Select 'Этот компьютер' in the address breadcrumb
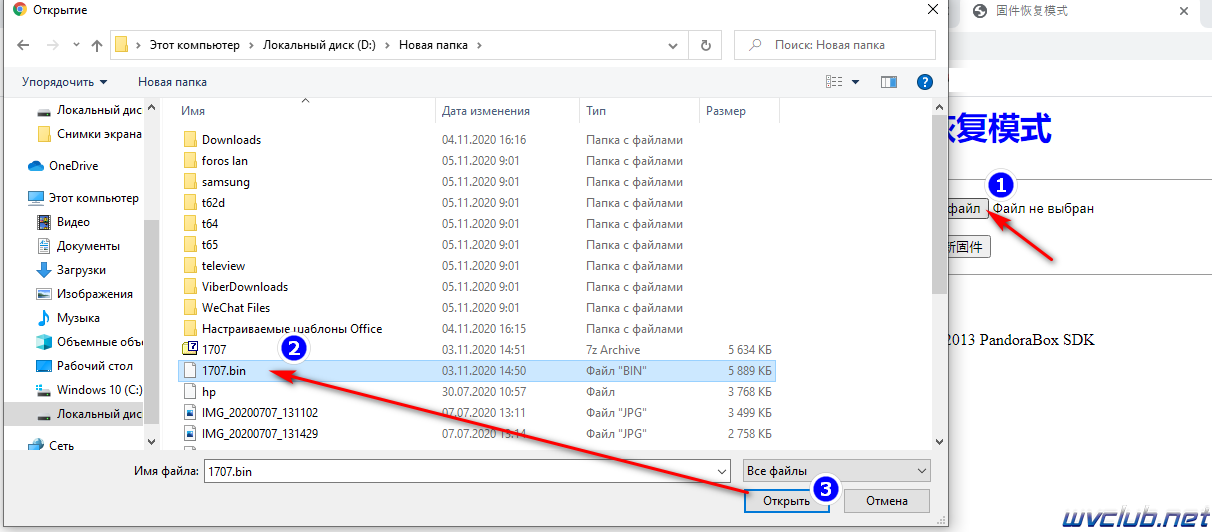The width and height of the screenshot is (1212, 532). point(195,45)
